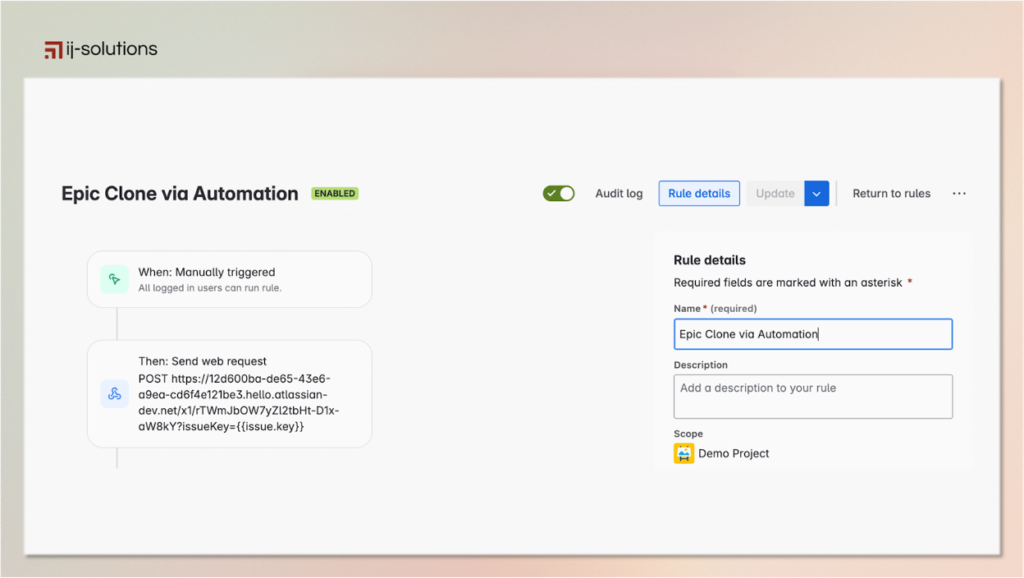The height and width of the screenshot is (578, 1024).
Task: Open the Then: Send web request card
Action: [229, 394]
